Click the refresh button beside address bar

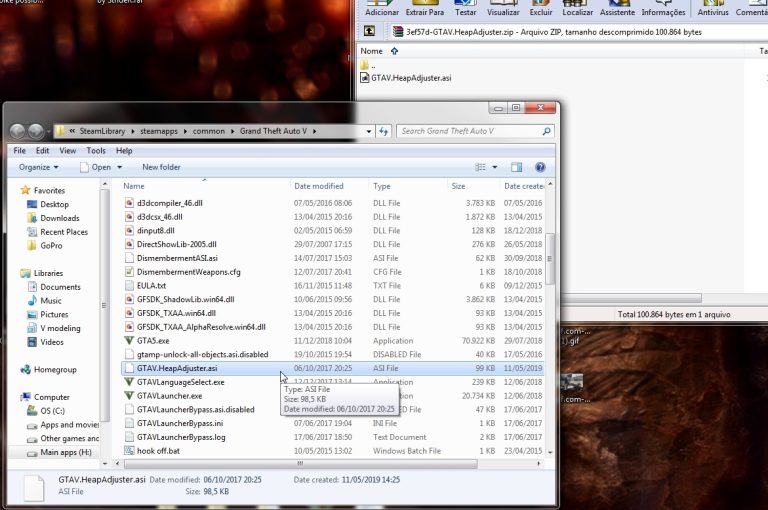tap(383, 131)
